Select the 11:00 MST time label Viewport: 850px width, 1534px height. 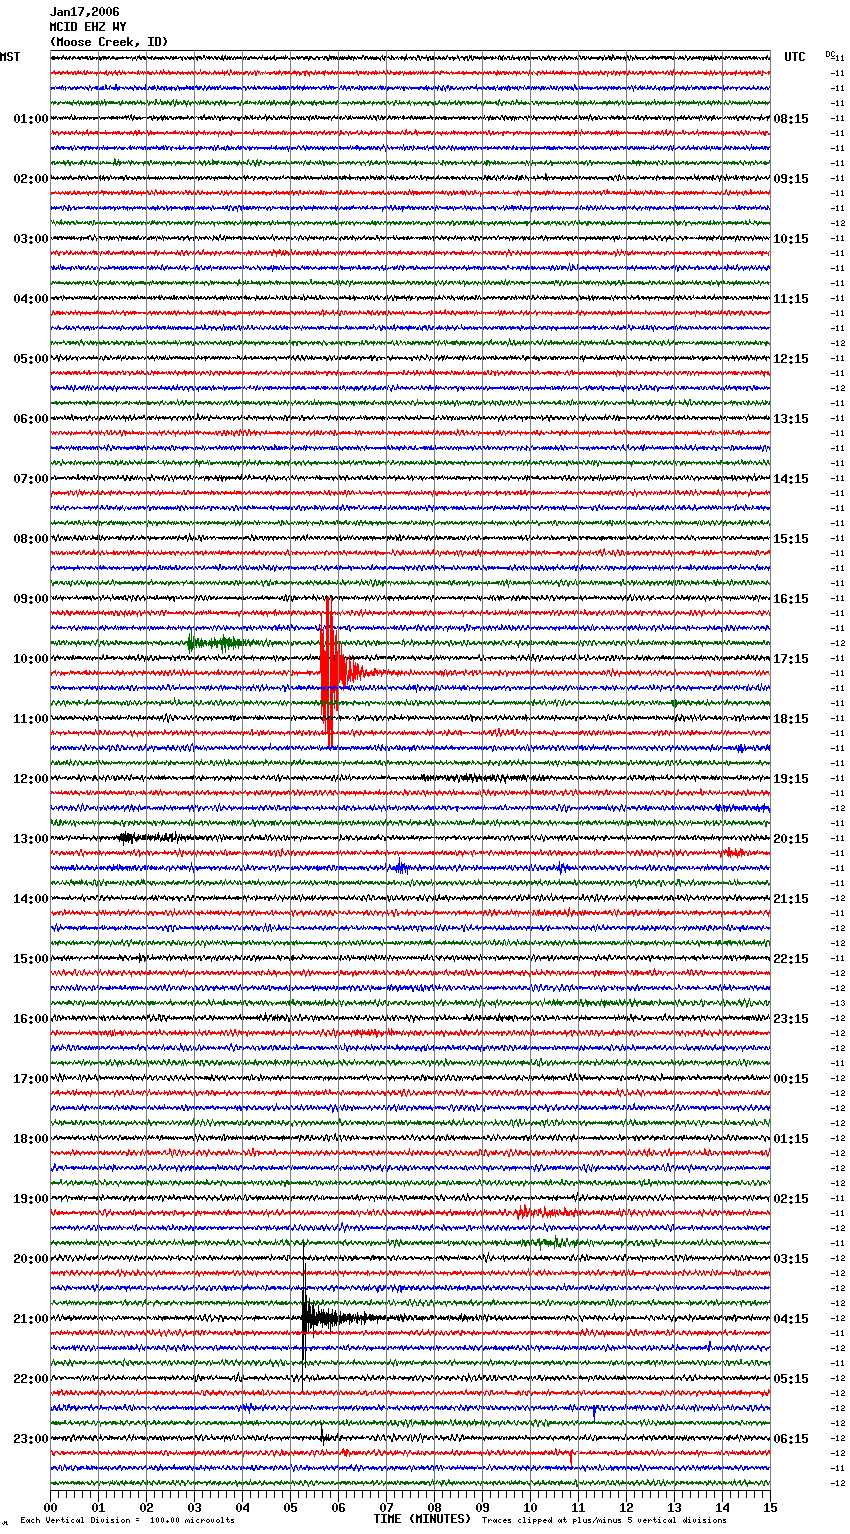tap(30, 719)
